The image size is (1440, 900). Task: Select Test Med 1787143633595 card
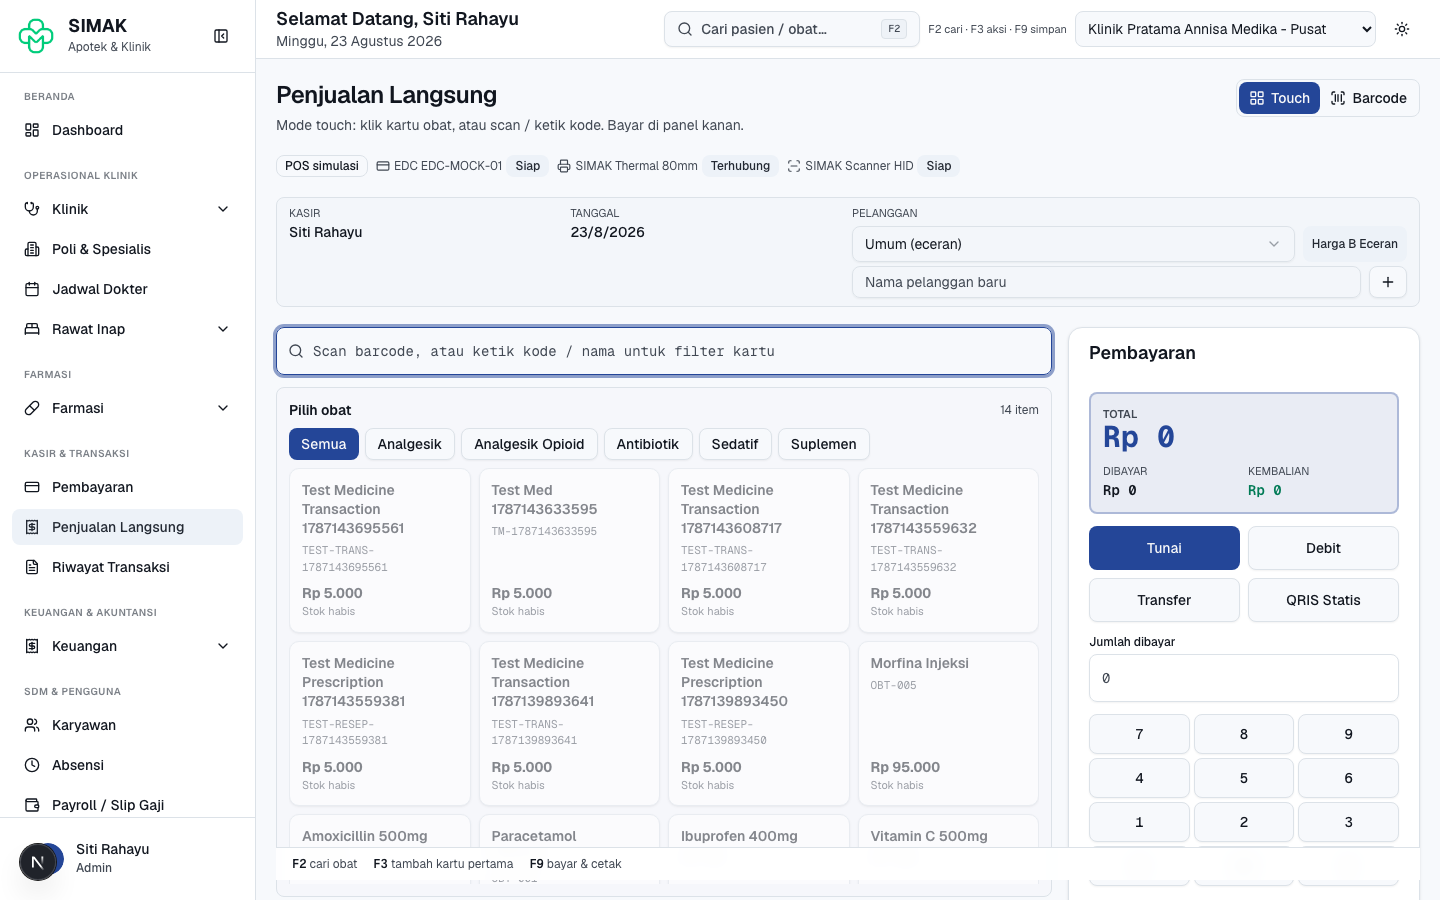tap(569, 551)
